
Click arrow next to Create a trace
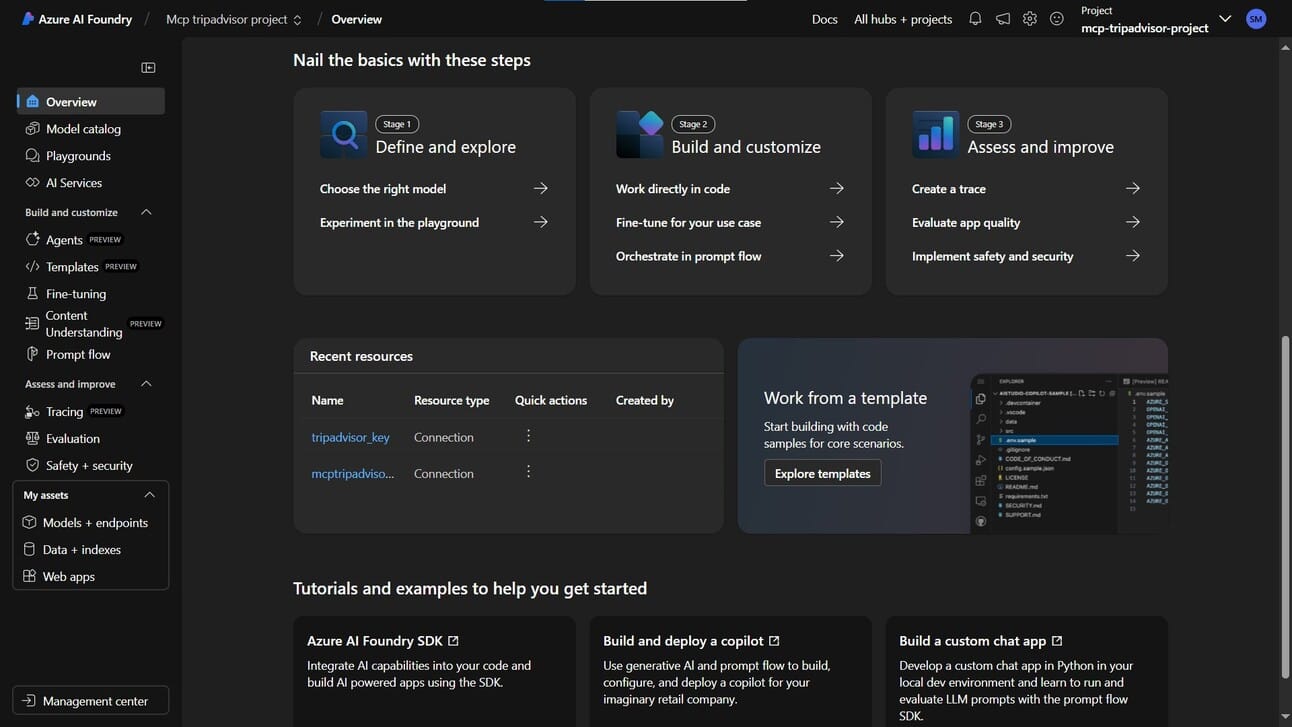pos(1133,188)
